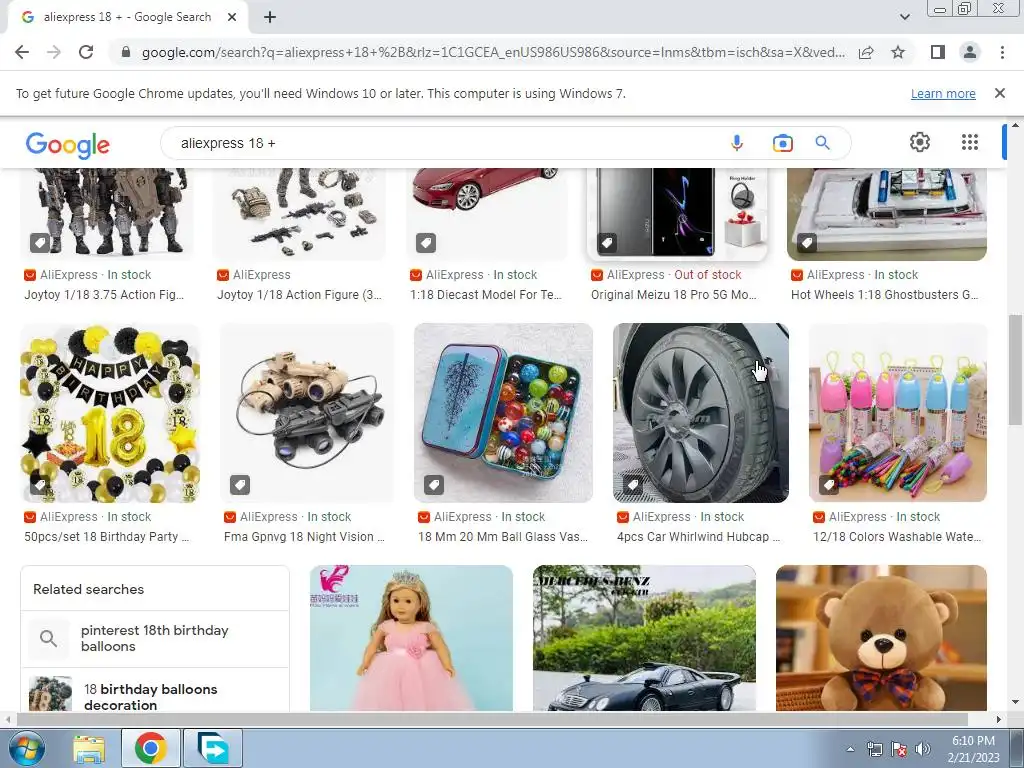Viewport: 1024px width, 768px height.
Task: Open the Mercedes-Benz car thumbnail
Action: (645, 638)
